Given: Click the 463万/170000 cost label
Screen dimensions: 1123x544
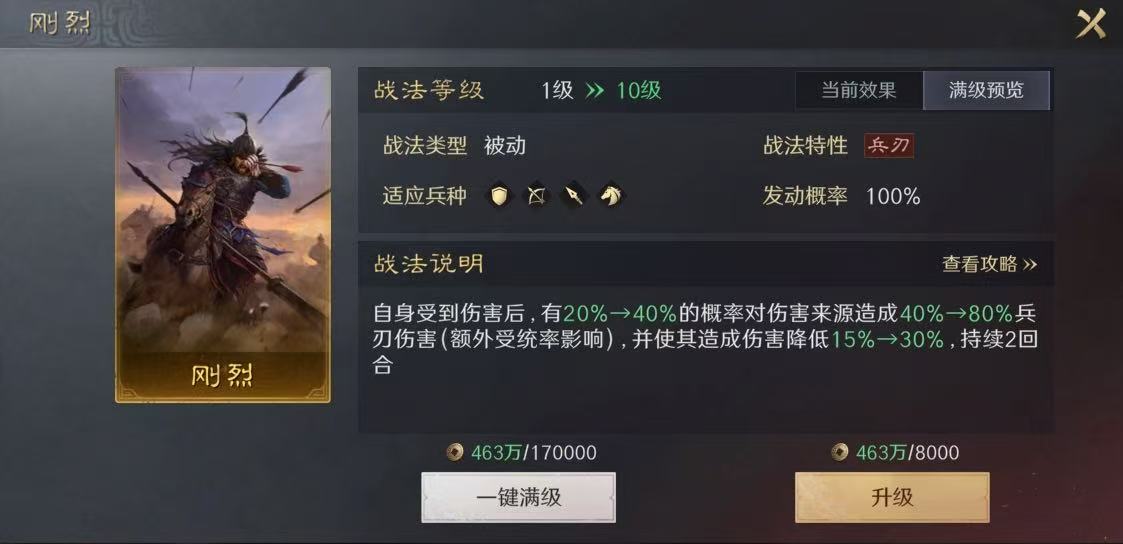Looking at the screenshot, I should [534, 452].
